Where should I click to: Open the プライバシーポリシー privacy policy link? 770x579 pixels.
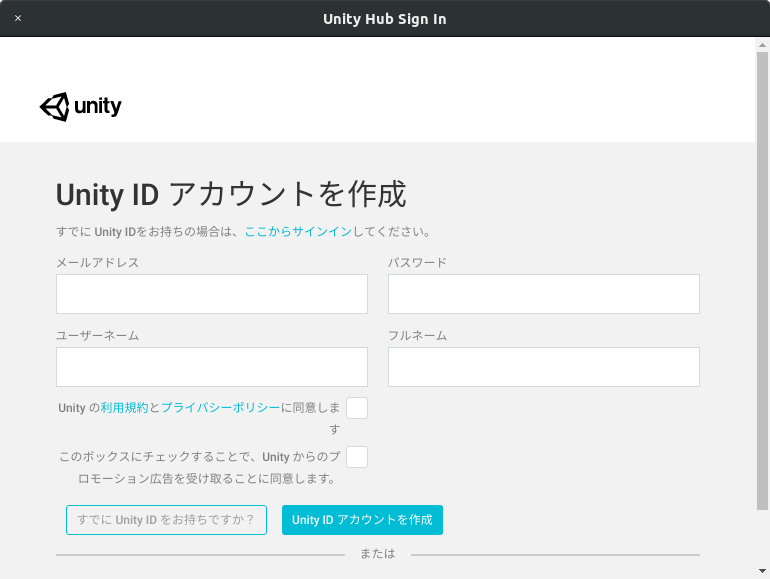pyautogui.click(x=220, y=408)
